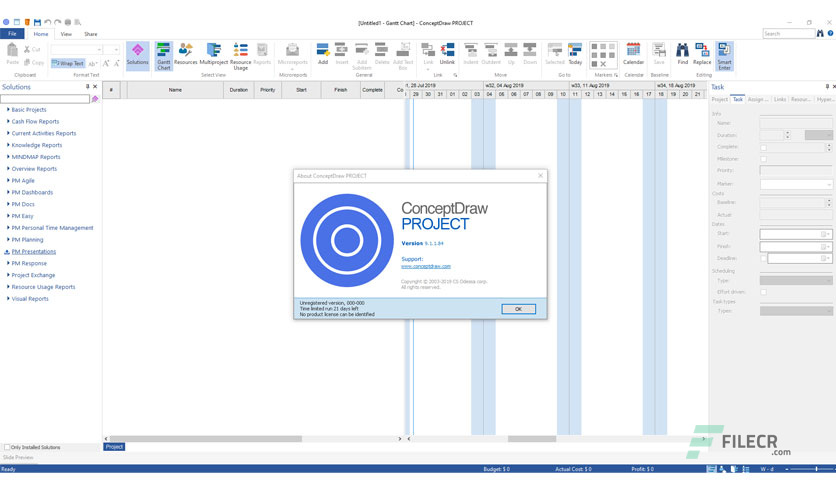Click the Add Subitem icon
Image resolution: width=836 pixels, height=484 pixels.
point(361,56)
